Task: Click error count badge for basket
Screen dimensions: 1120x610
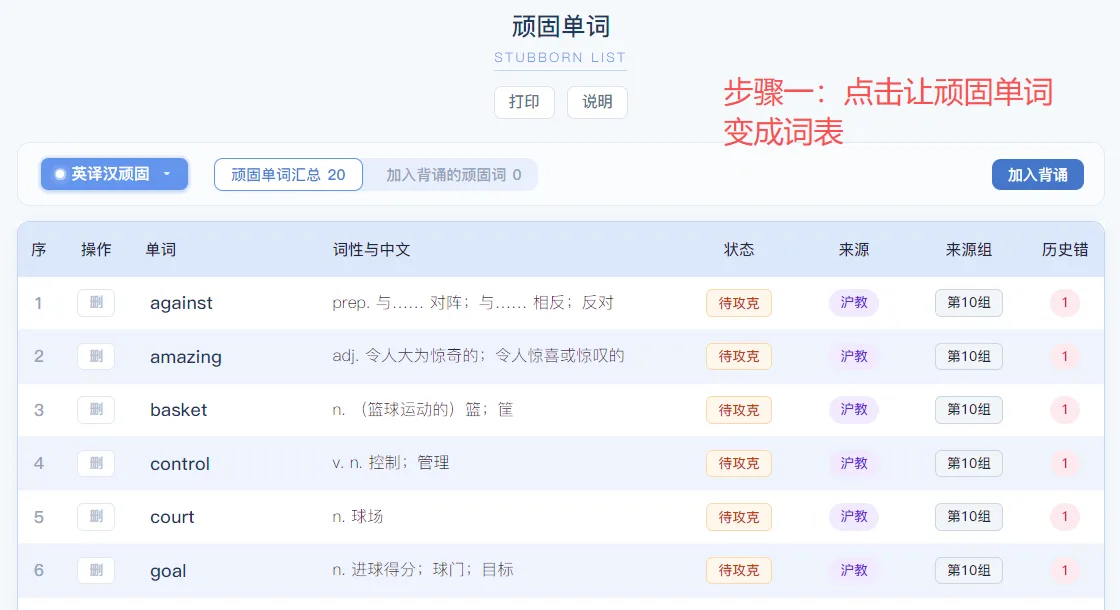Action: (1064, 410)
